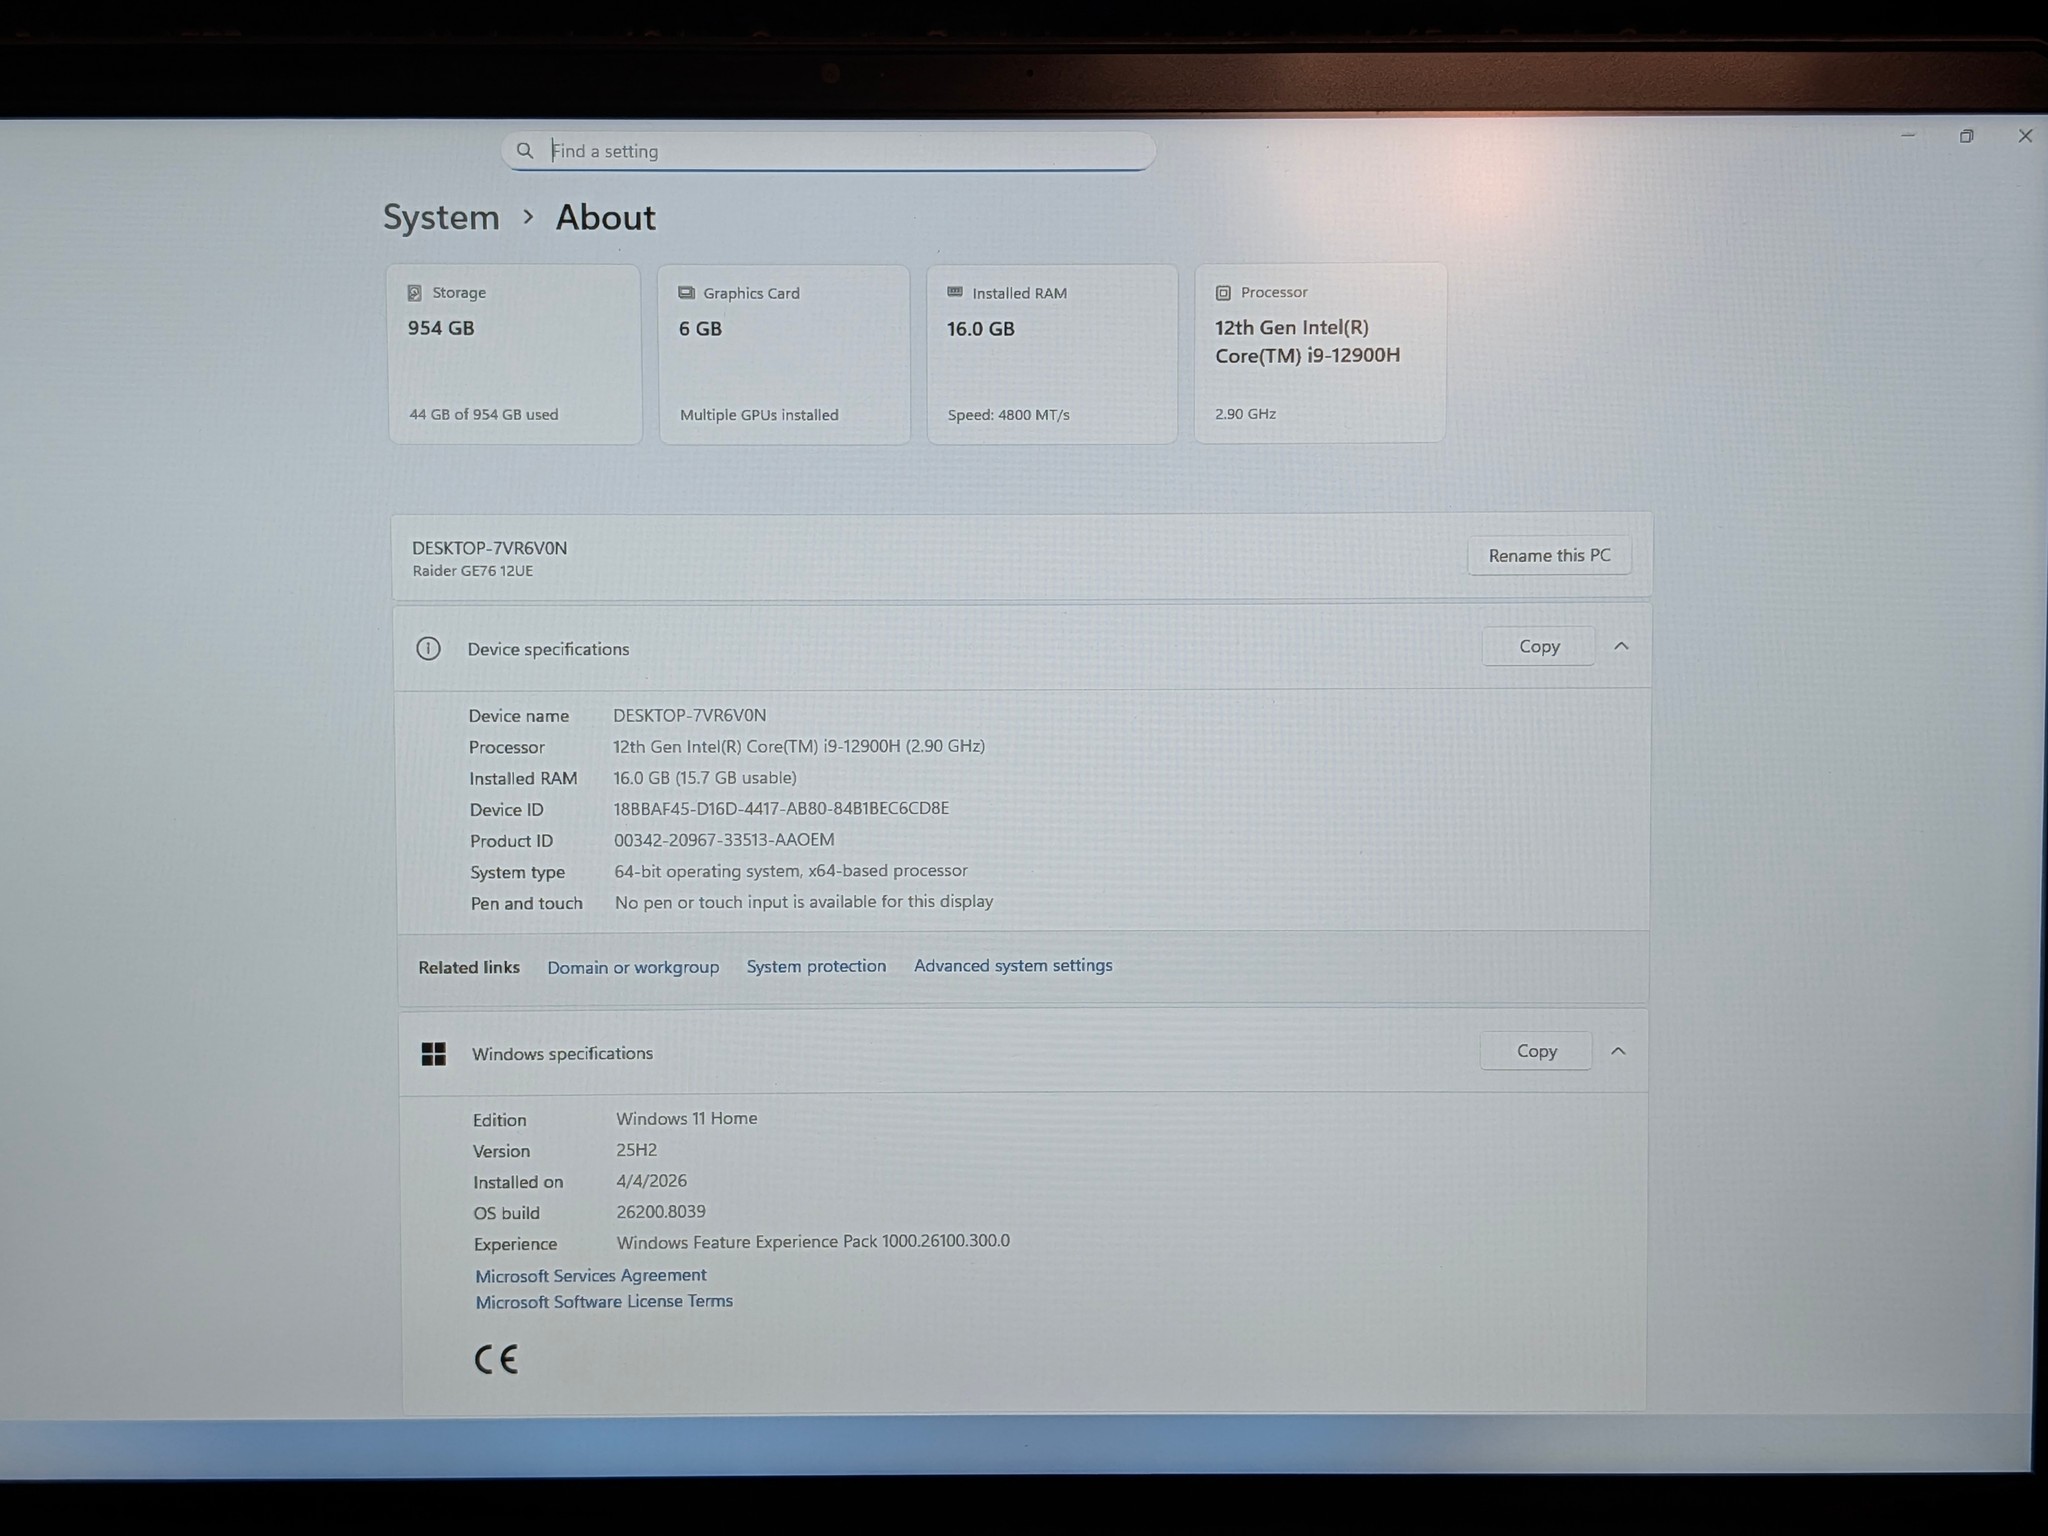
Task: Click the Graphics Card icon
Action: click(x=686, y=293)
